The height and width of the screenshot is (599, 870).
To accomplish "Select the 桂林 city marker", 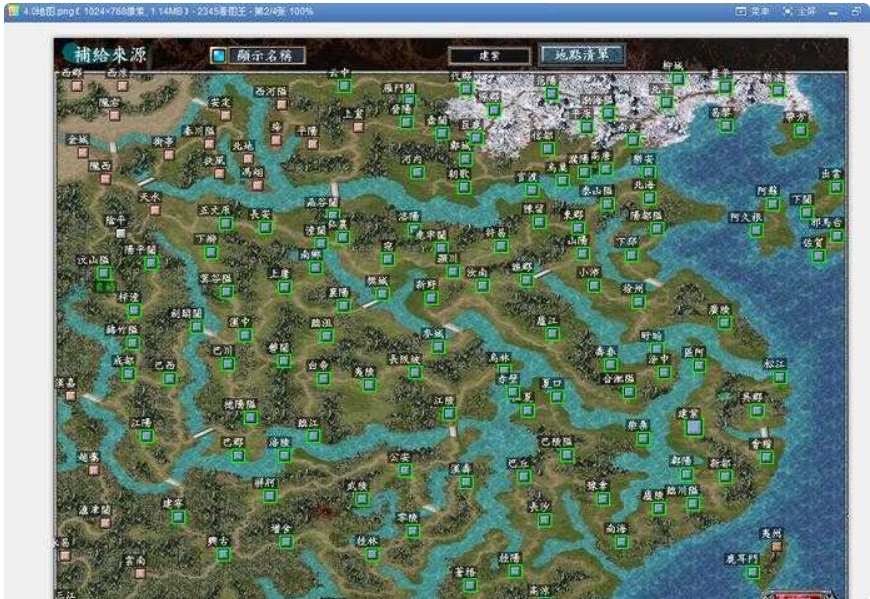I will point(372,553).
